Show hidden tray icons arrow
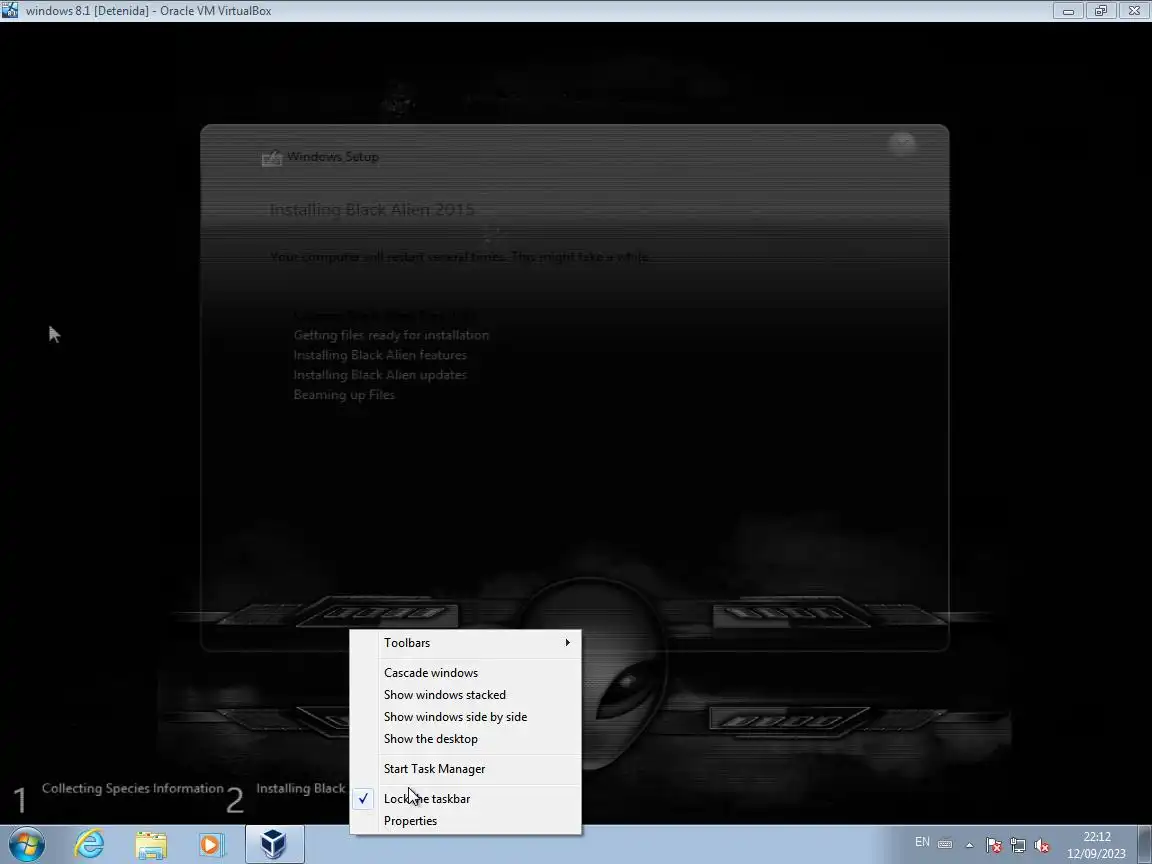The image size is (1152, 864). pyautogui.click(x=969, y=845)
